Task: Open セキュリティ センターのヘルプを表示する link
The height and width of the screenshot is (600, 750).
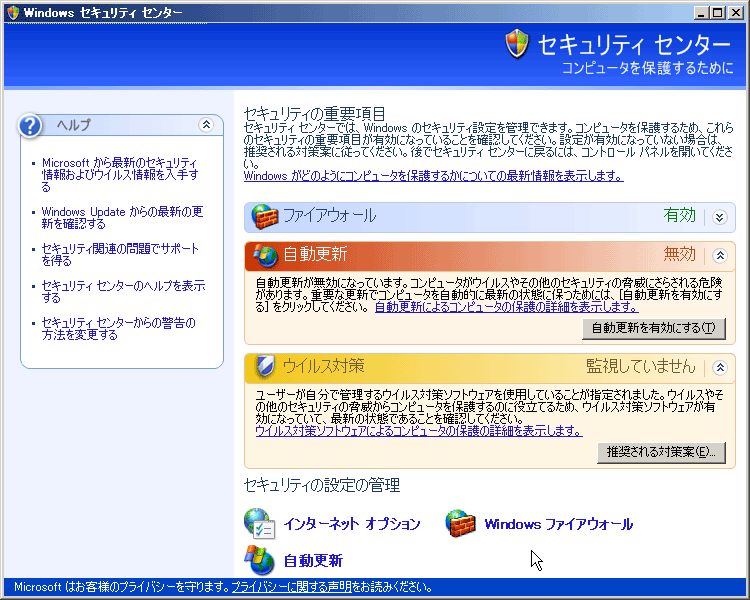Action: (123, 291)
